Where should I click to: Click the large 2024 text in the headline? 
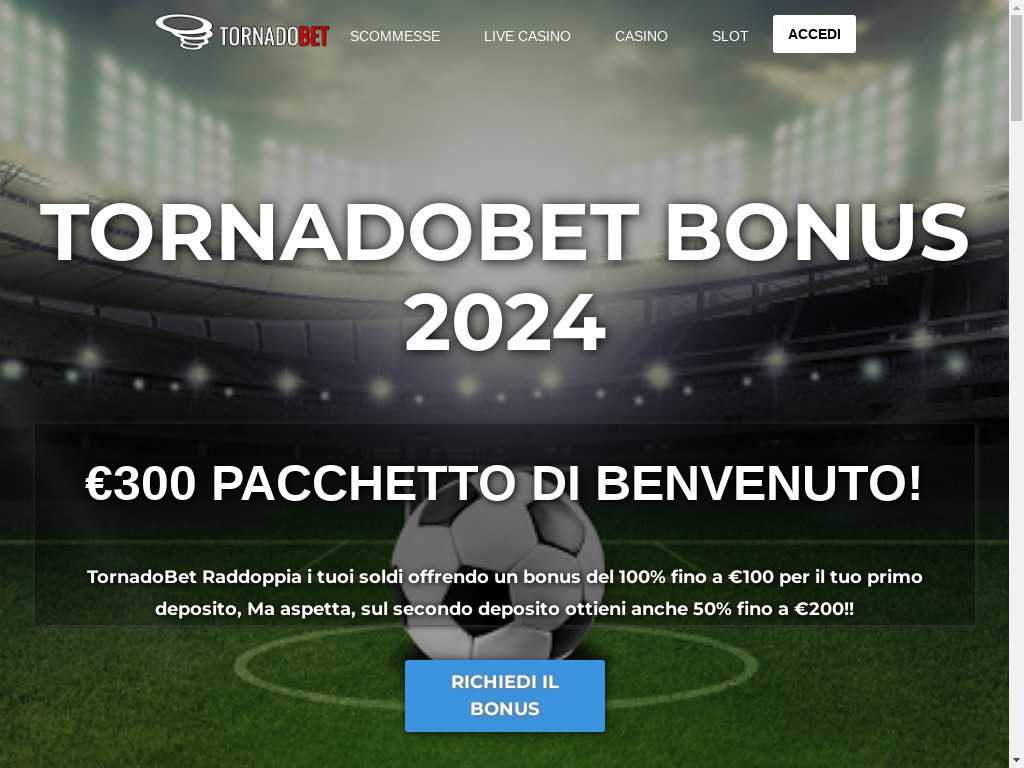pos(505,323)
